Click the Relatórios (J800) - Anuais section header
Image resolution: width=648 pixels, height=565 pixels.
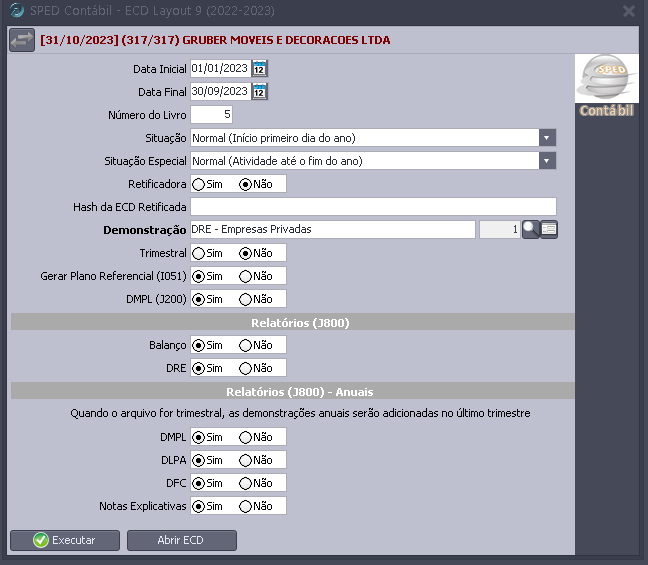click(293, 391)
